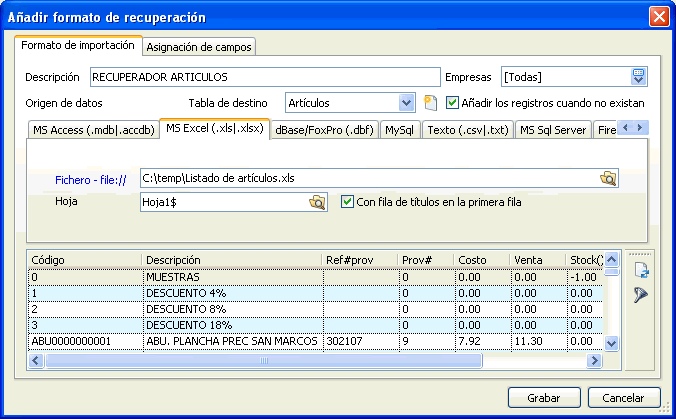Select the DESCUENTO 18% cell
Image resolution: width=676 pixels, height=419 pixels.
point(233,325)
